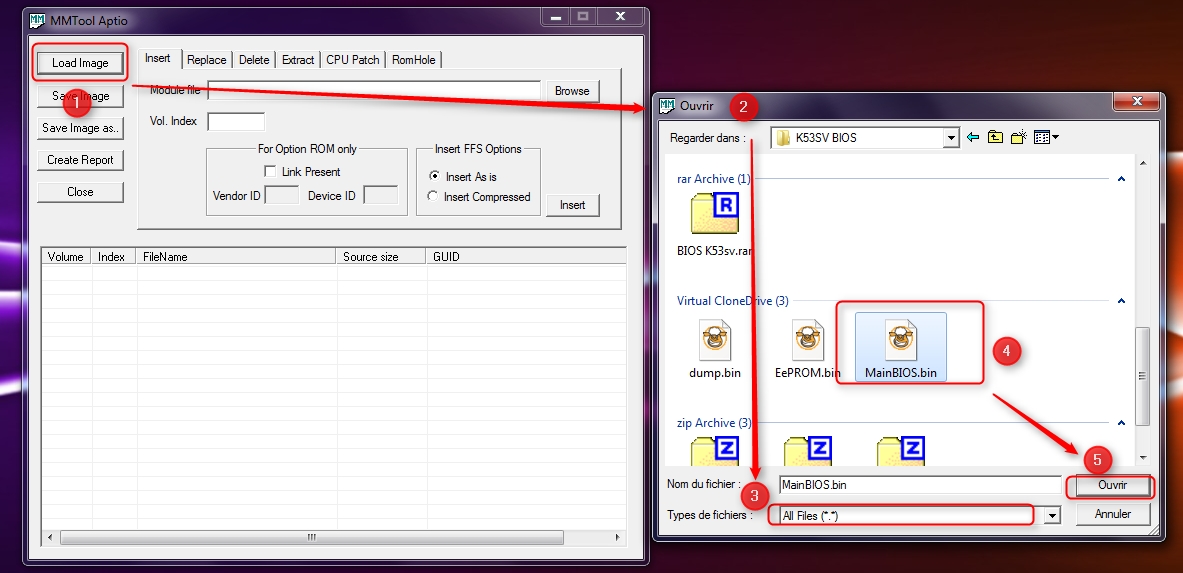Select the EePROM.bin file
This screenshot has height=573, width=1183.
(807, 350)
